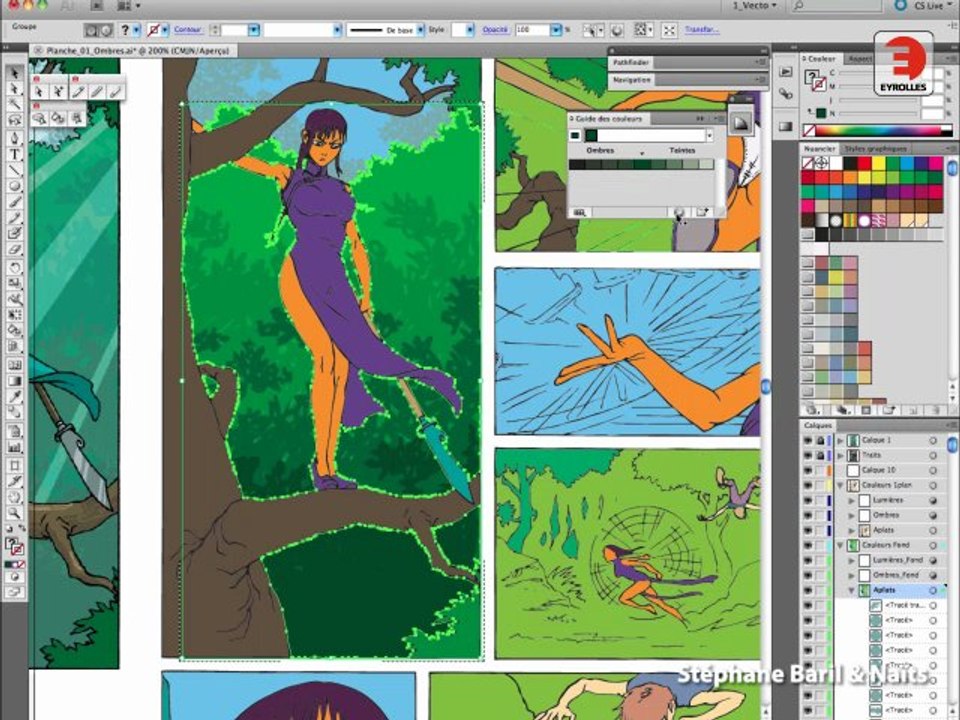Image resolution: width=960 pixels, height=720 pixels.
Task: Switch to the Styles graphiques tab
Action: point(876,149)
